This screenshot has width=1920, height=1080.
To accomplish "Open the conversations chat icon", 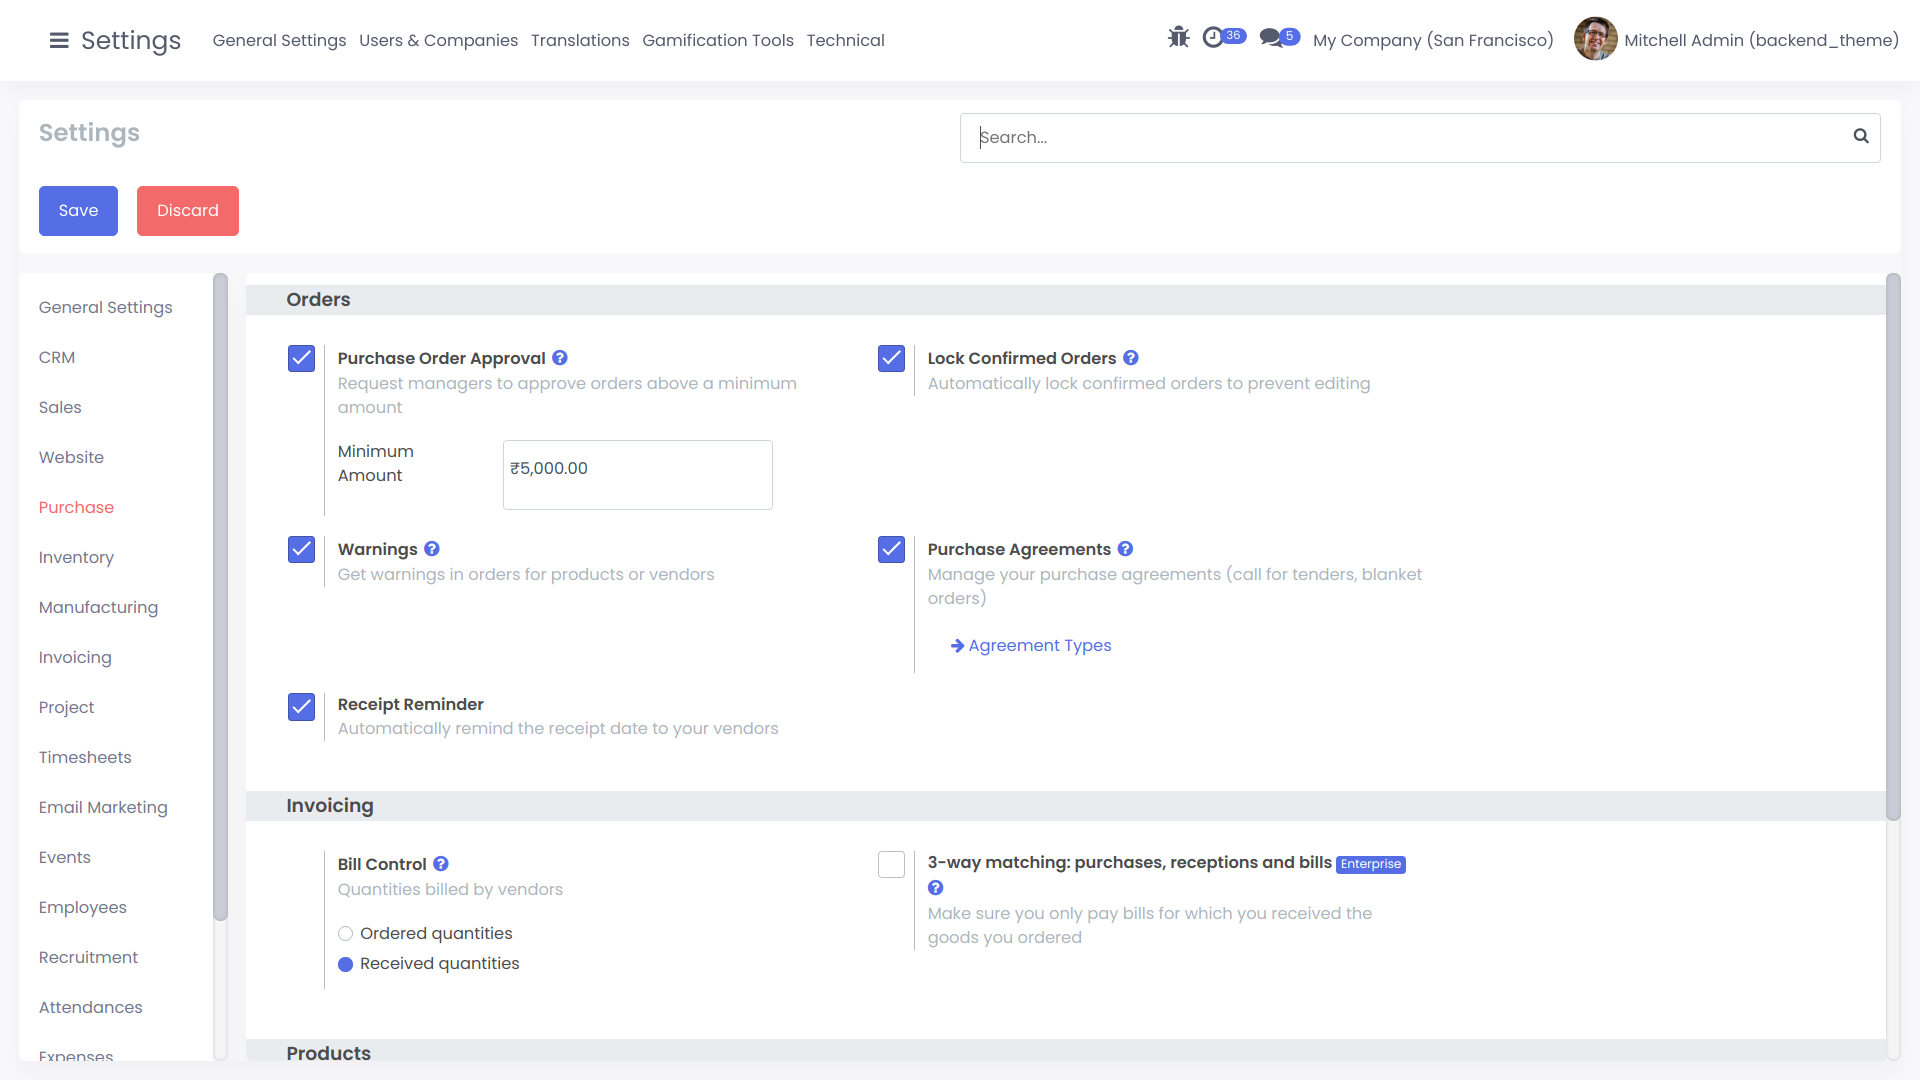I will (1270, 38).
